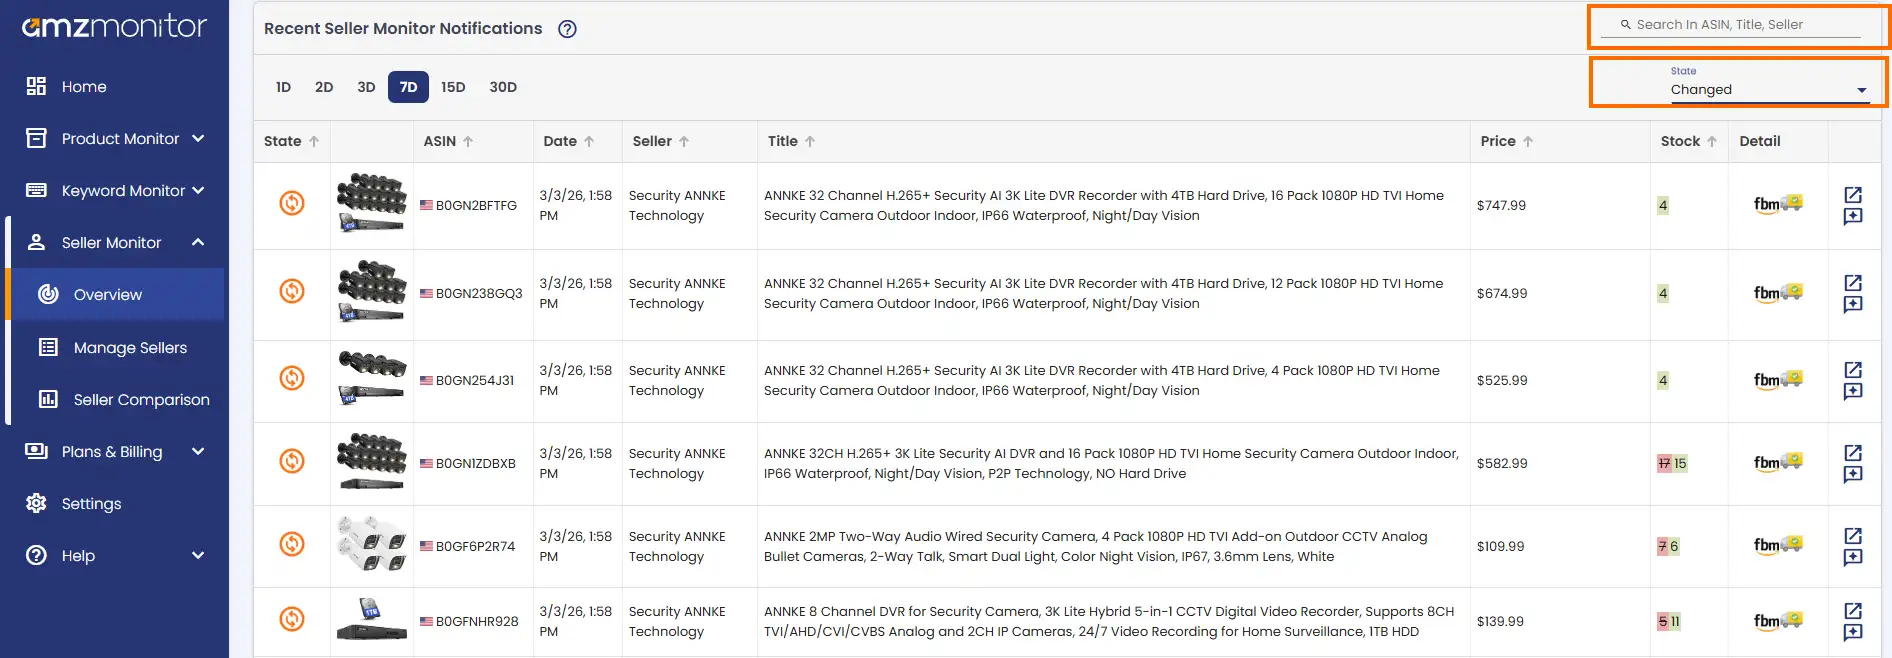1892x658 pixels.
Task: Collapse the Seller Monitor sidebar menu
Action: point(115,242)
